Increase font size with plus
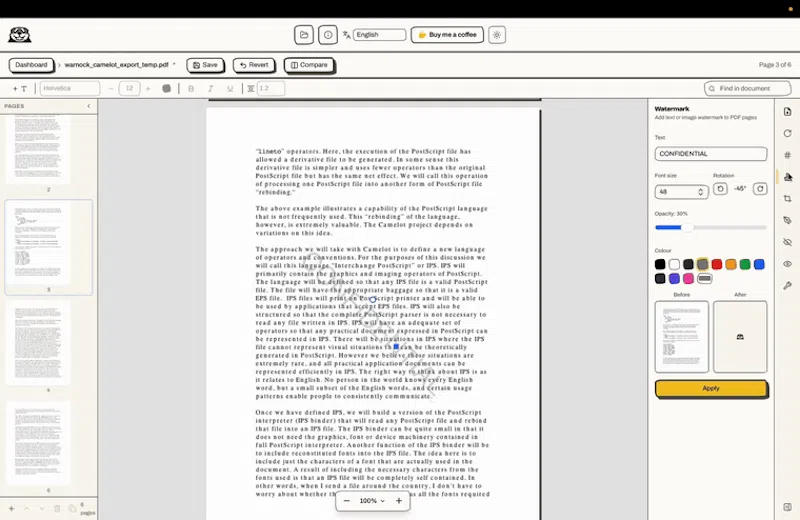 148,88
